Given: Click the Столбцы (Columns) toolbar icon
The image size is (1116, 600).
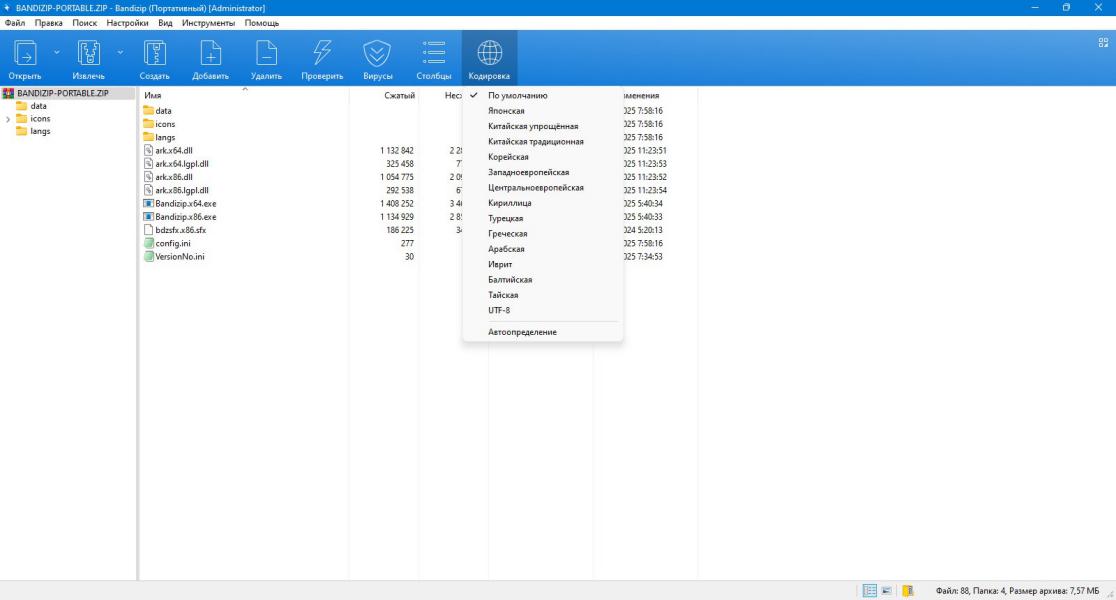Looking at the screenshot, I should click(433, 53).
